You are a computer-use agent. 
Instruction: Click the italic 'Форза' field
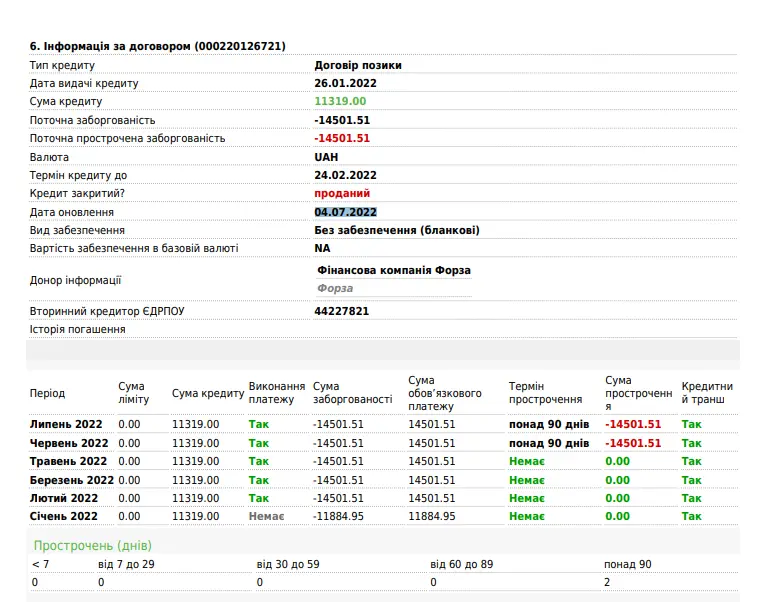coord(335,288)
